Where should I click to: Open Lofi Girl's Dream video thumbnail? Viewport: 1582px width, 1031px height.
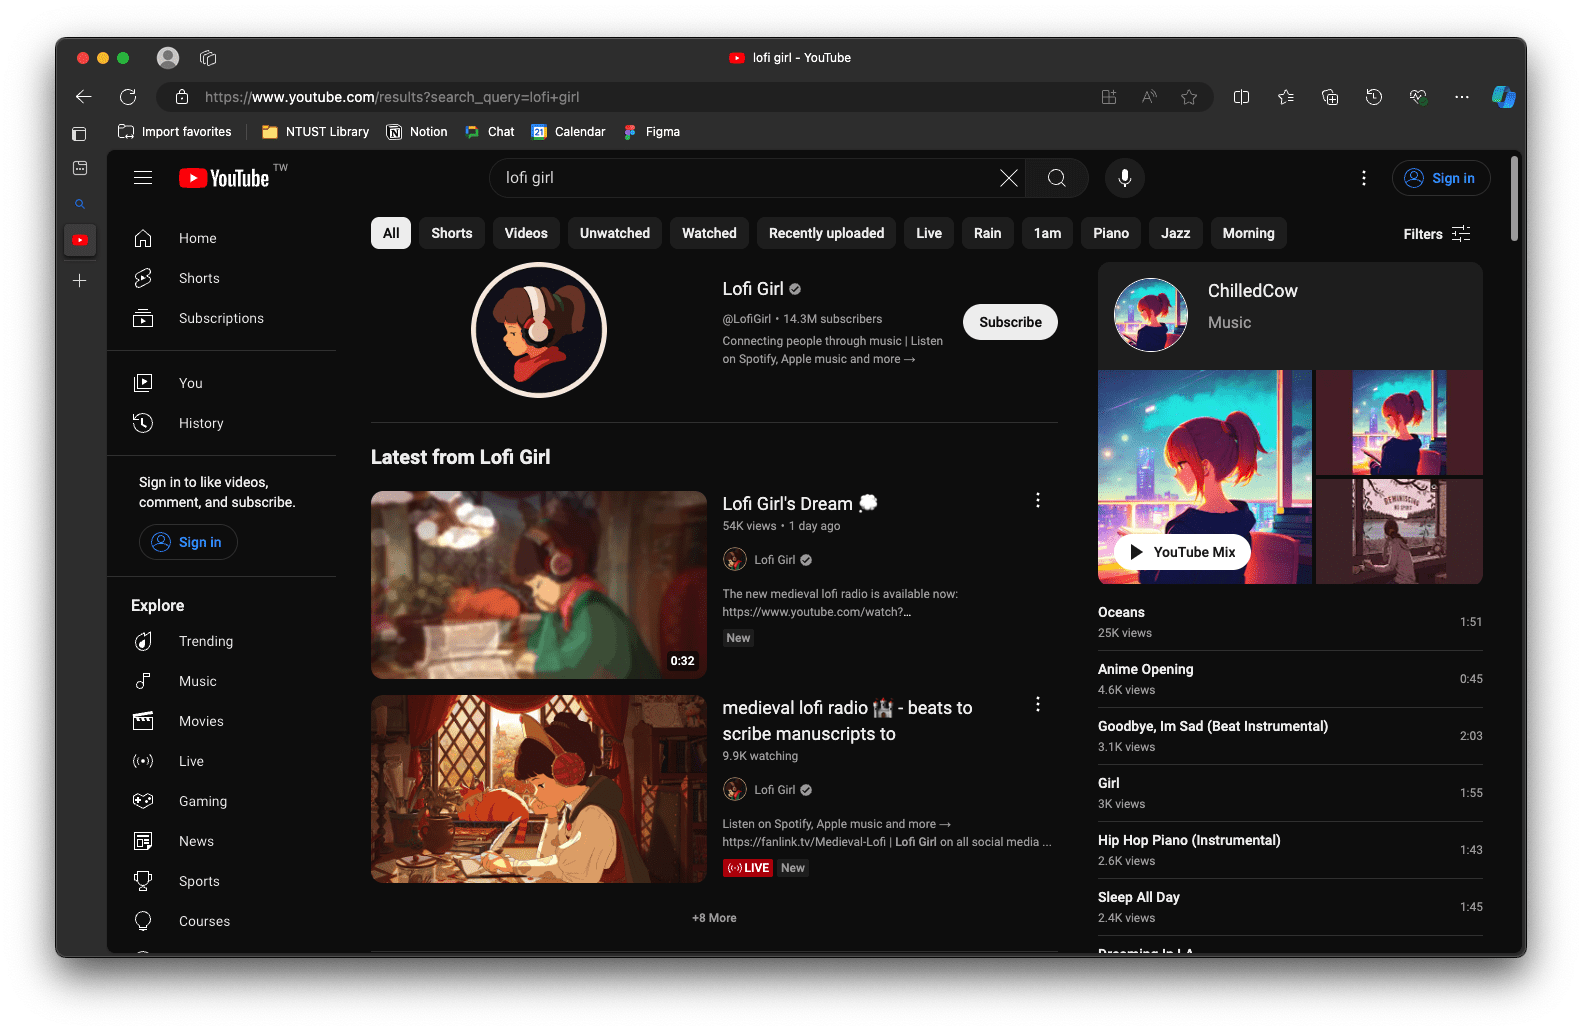539,585
